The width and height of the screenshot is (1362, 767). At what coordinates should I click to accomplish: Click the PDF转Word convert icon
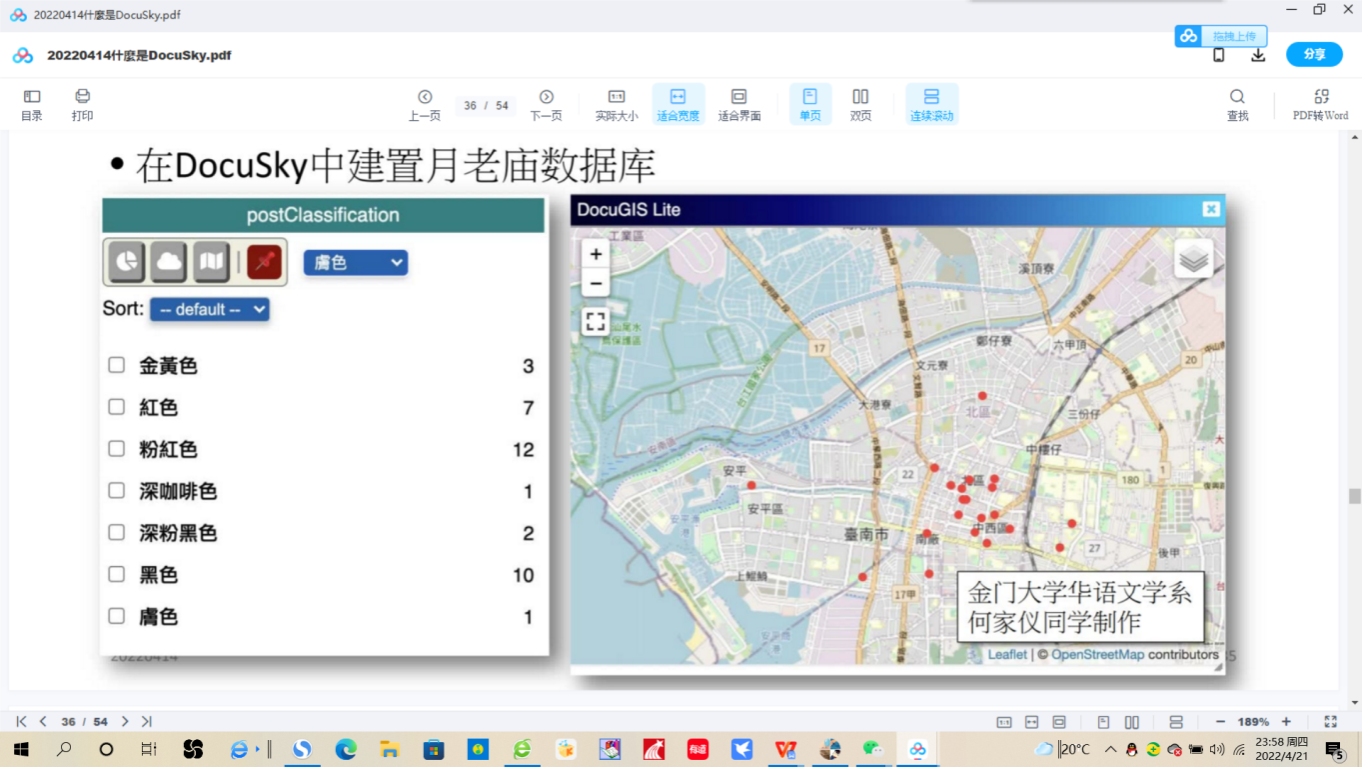tap(1320, 104)
